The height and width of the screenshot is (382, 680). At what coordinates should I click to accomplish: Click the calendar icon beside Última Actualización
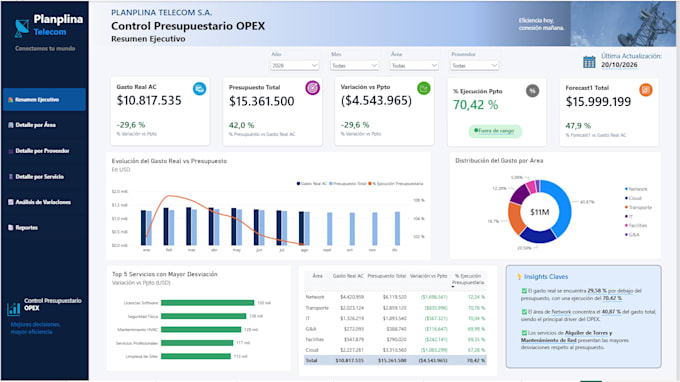[x=589, y=62]
